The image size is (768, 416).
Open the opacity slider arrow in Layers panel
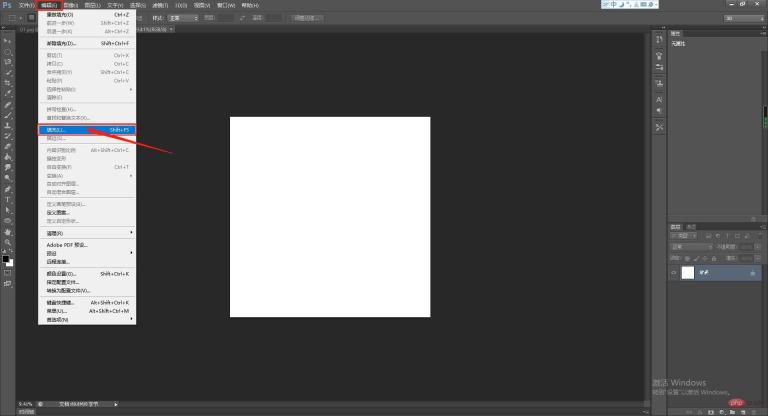coord(758,247)
